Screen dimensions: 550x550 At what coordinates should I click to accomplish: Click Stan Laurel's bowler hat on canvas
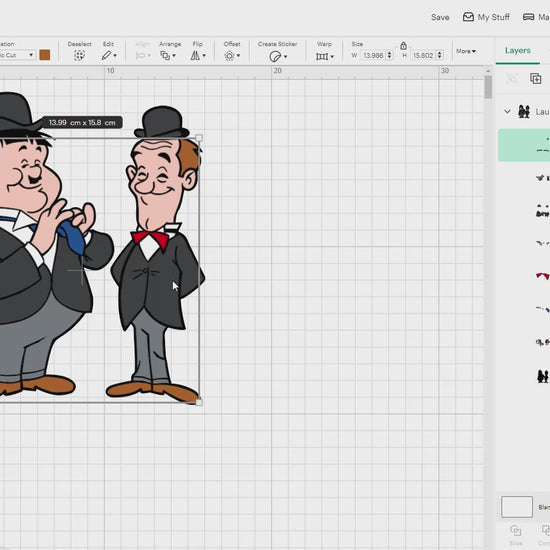coord(162,122)
